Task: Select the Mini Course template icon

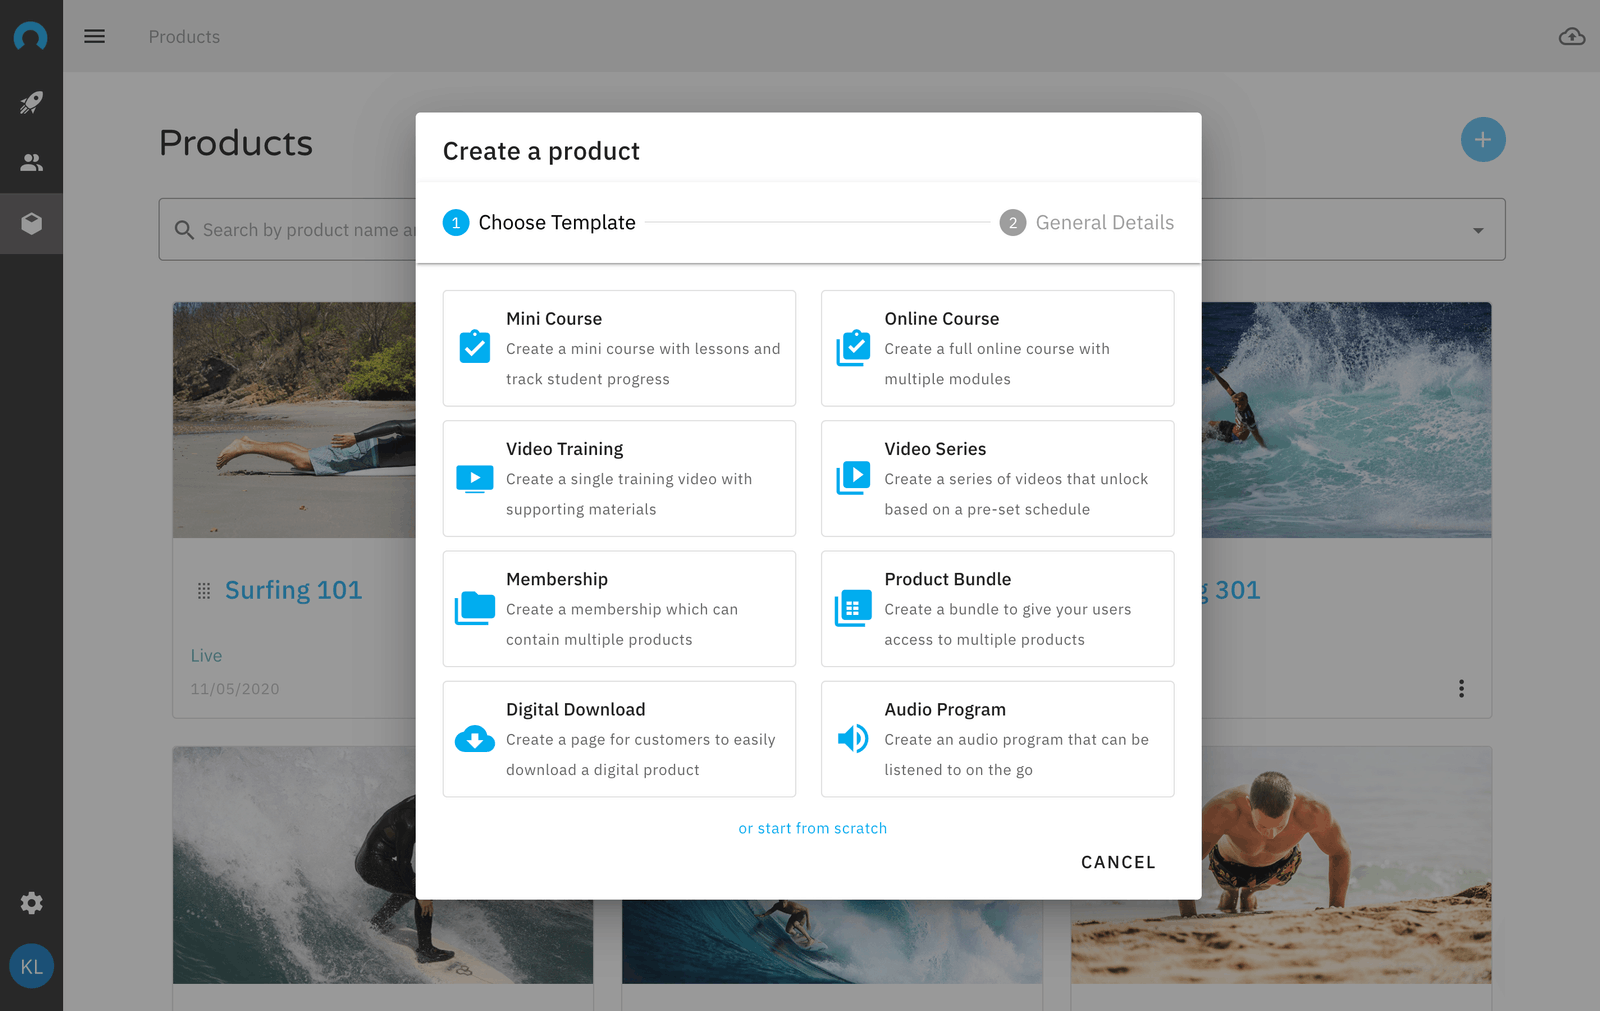Action: [474, 348]
